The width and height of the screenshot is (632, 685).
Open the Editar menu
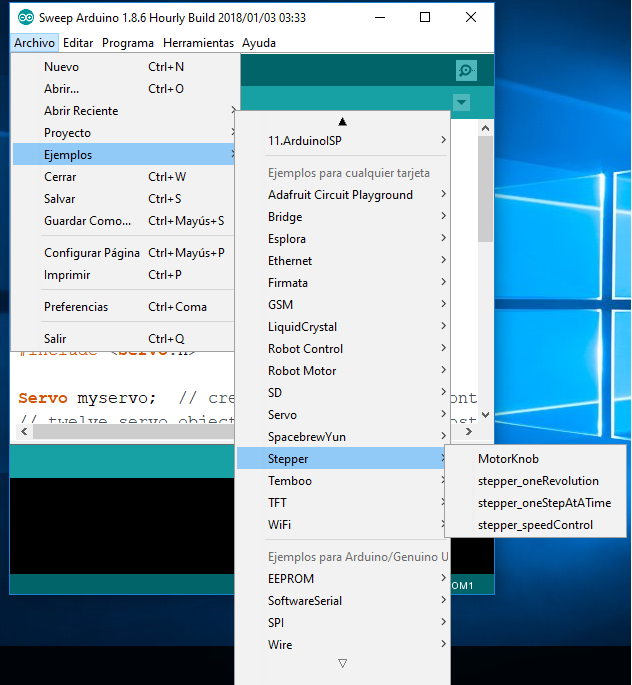click(78, 43)
